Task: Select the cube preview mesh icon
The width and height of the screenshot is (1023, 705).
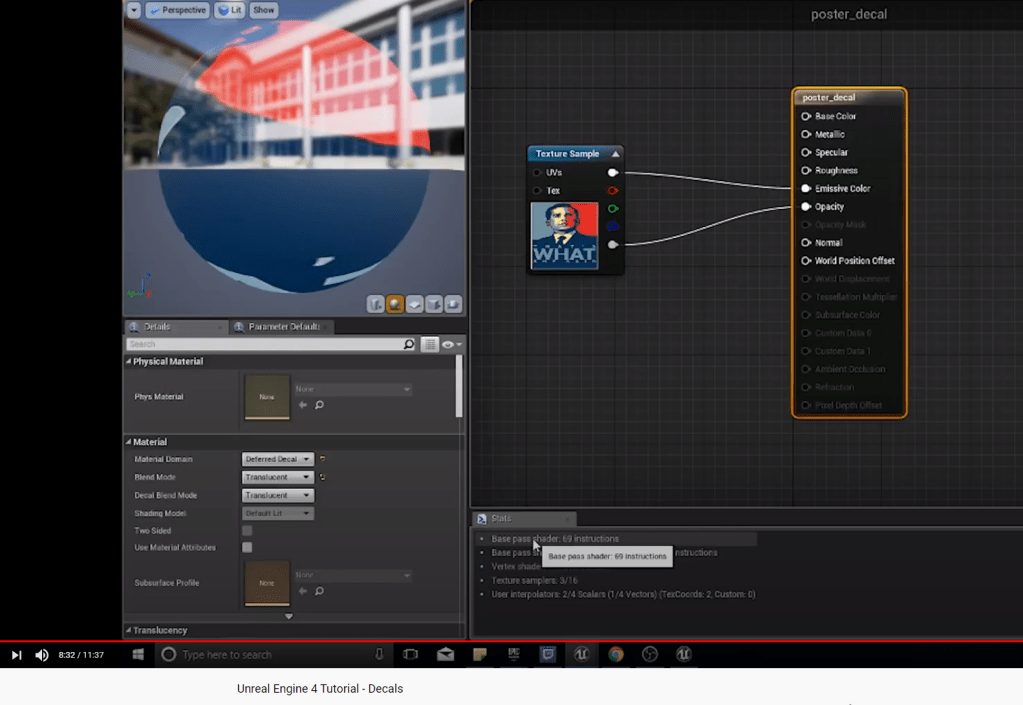Action: coord(434,304)
